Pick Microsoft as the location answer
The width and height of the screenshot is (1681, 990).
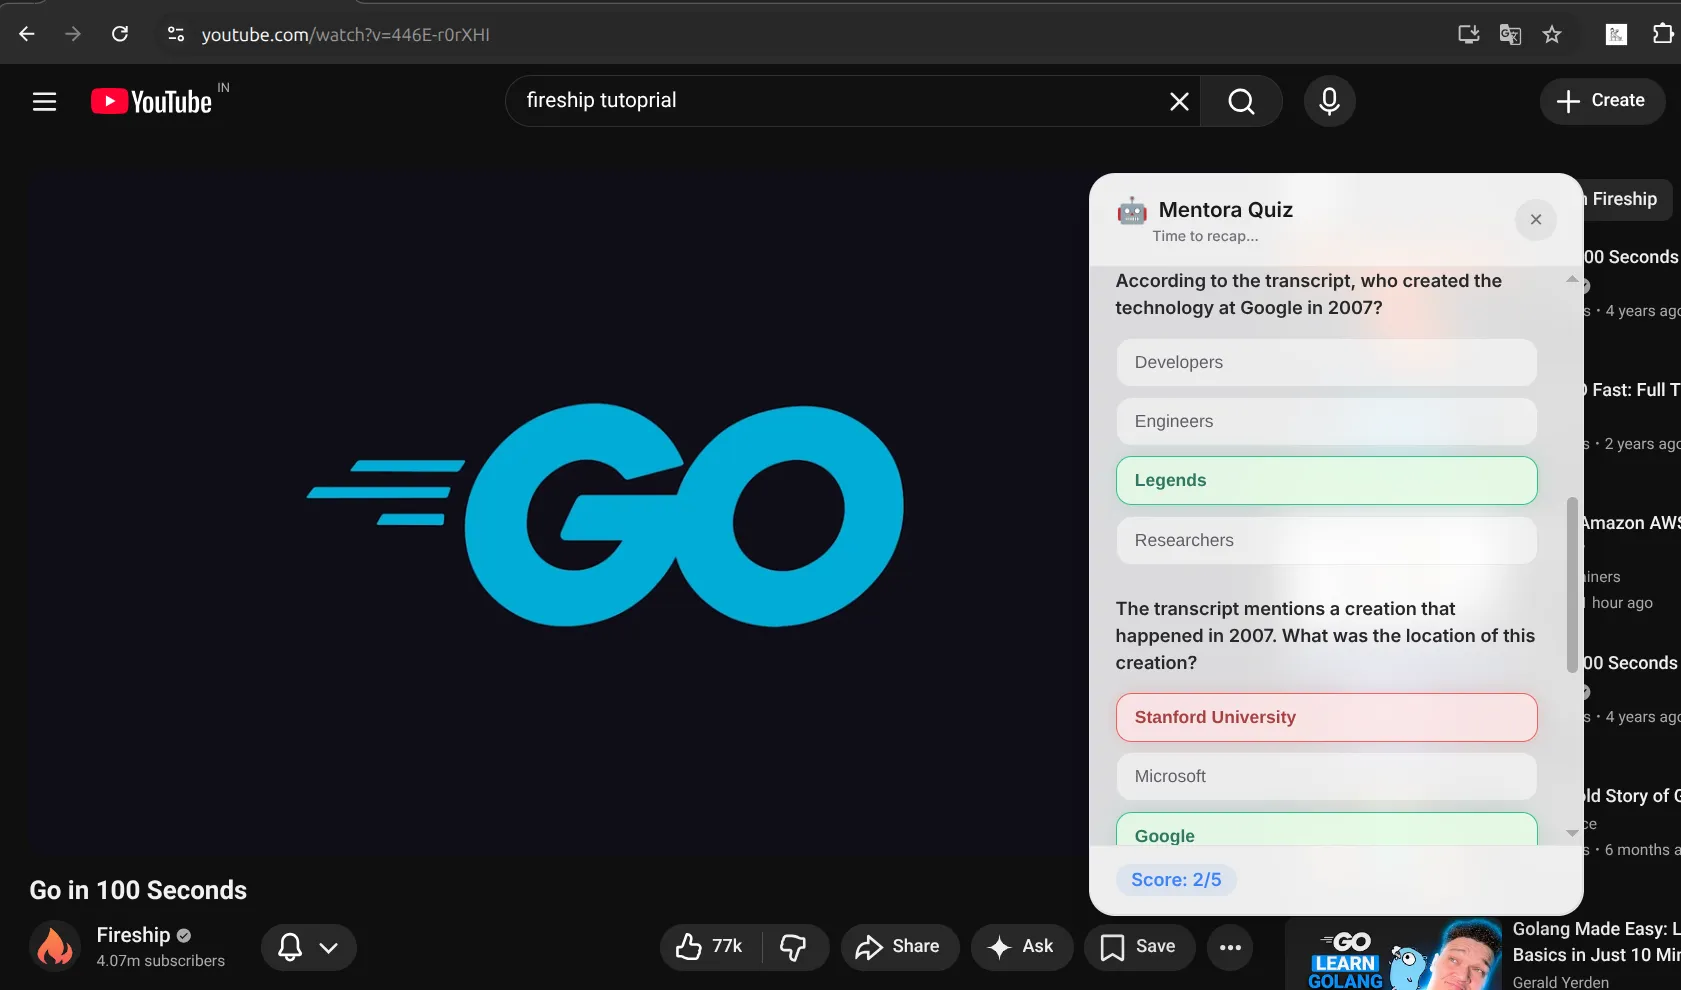(x=1326, y=776)
